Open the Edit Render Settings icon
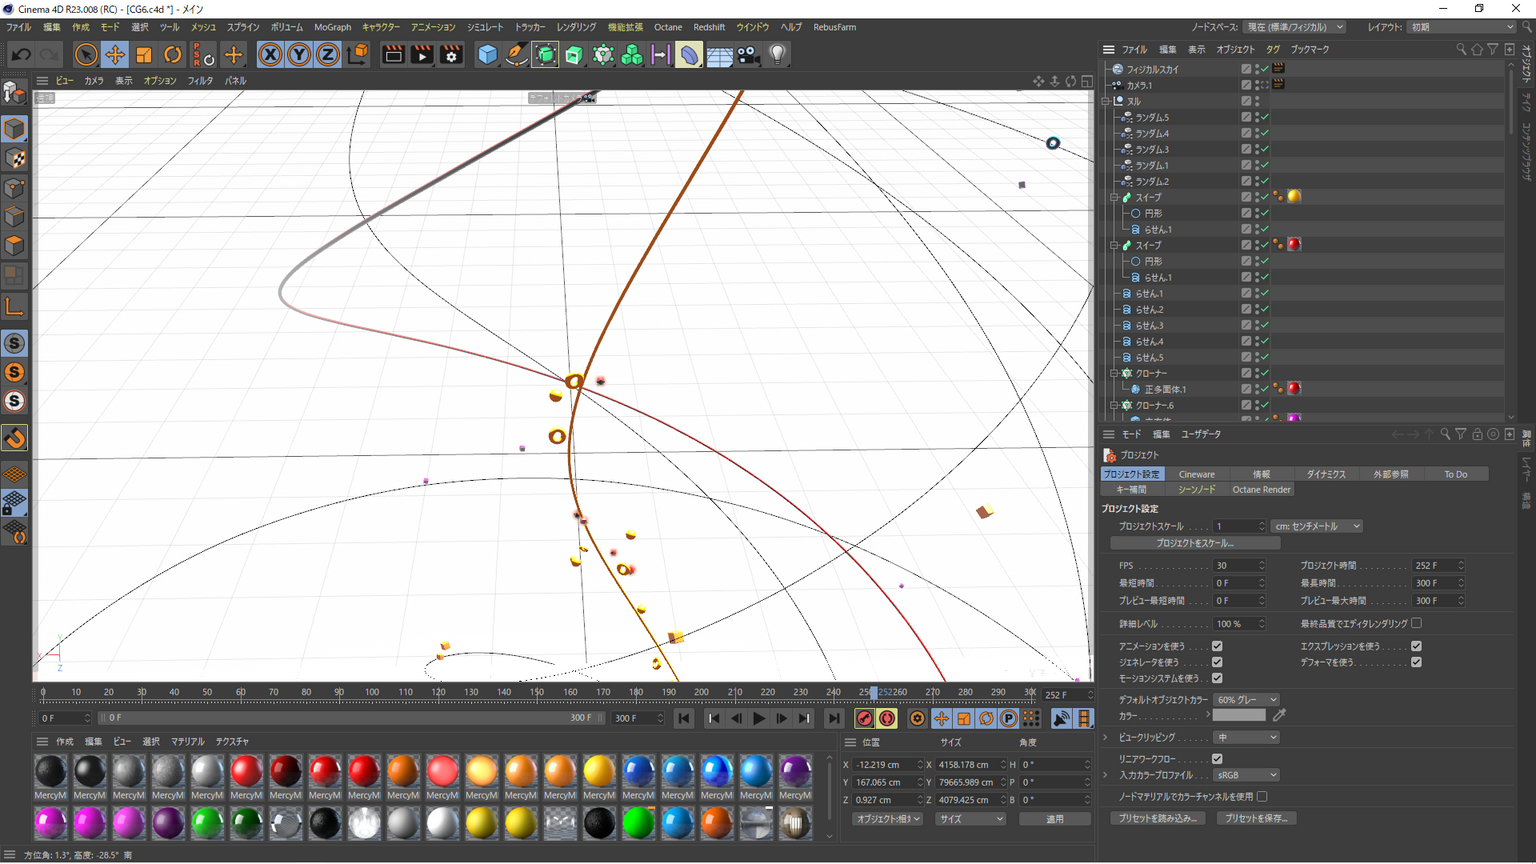Image resolution: width=1536 pixels, height=864 pixels. pos(451,55)
